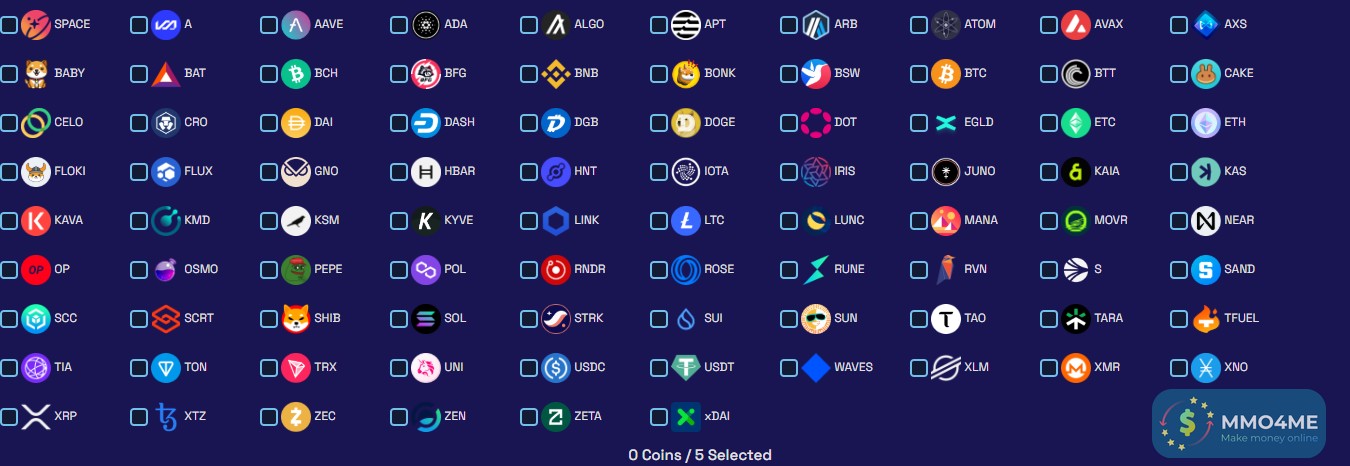The height and width of the screenshot is (466, 1350).
Task: Click the Monero XMR icon
Action: point(1076,367)
